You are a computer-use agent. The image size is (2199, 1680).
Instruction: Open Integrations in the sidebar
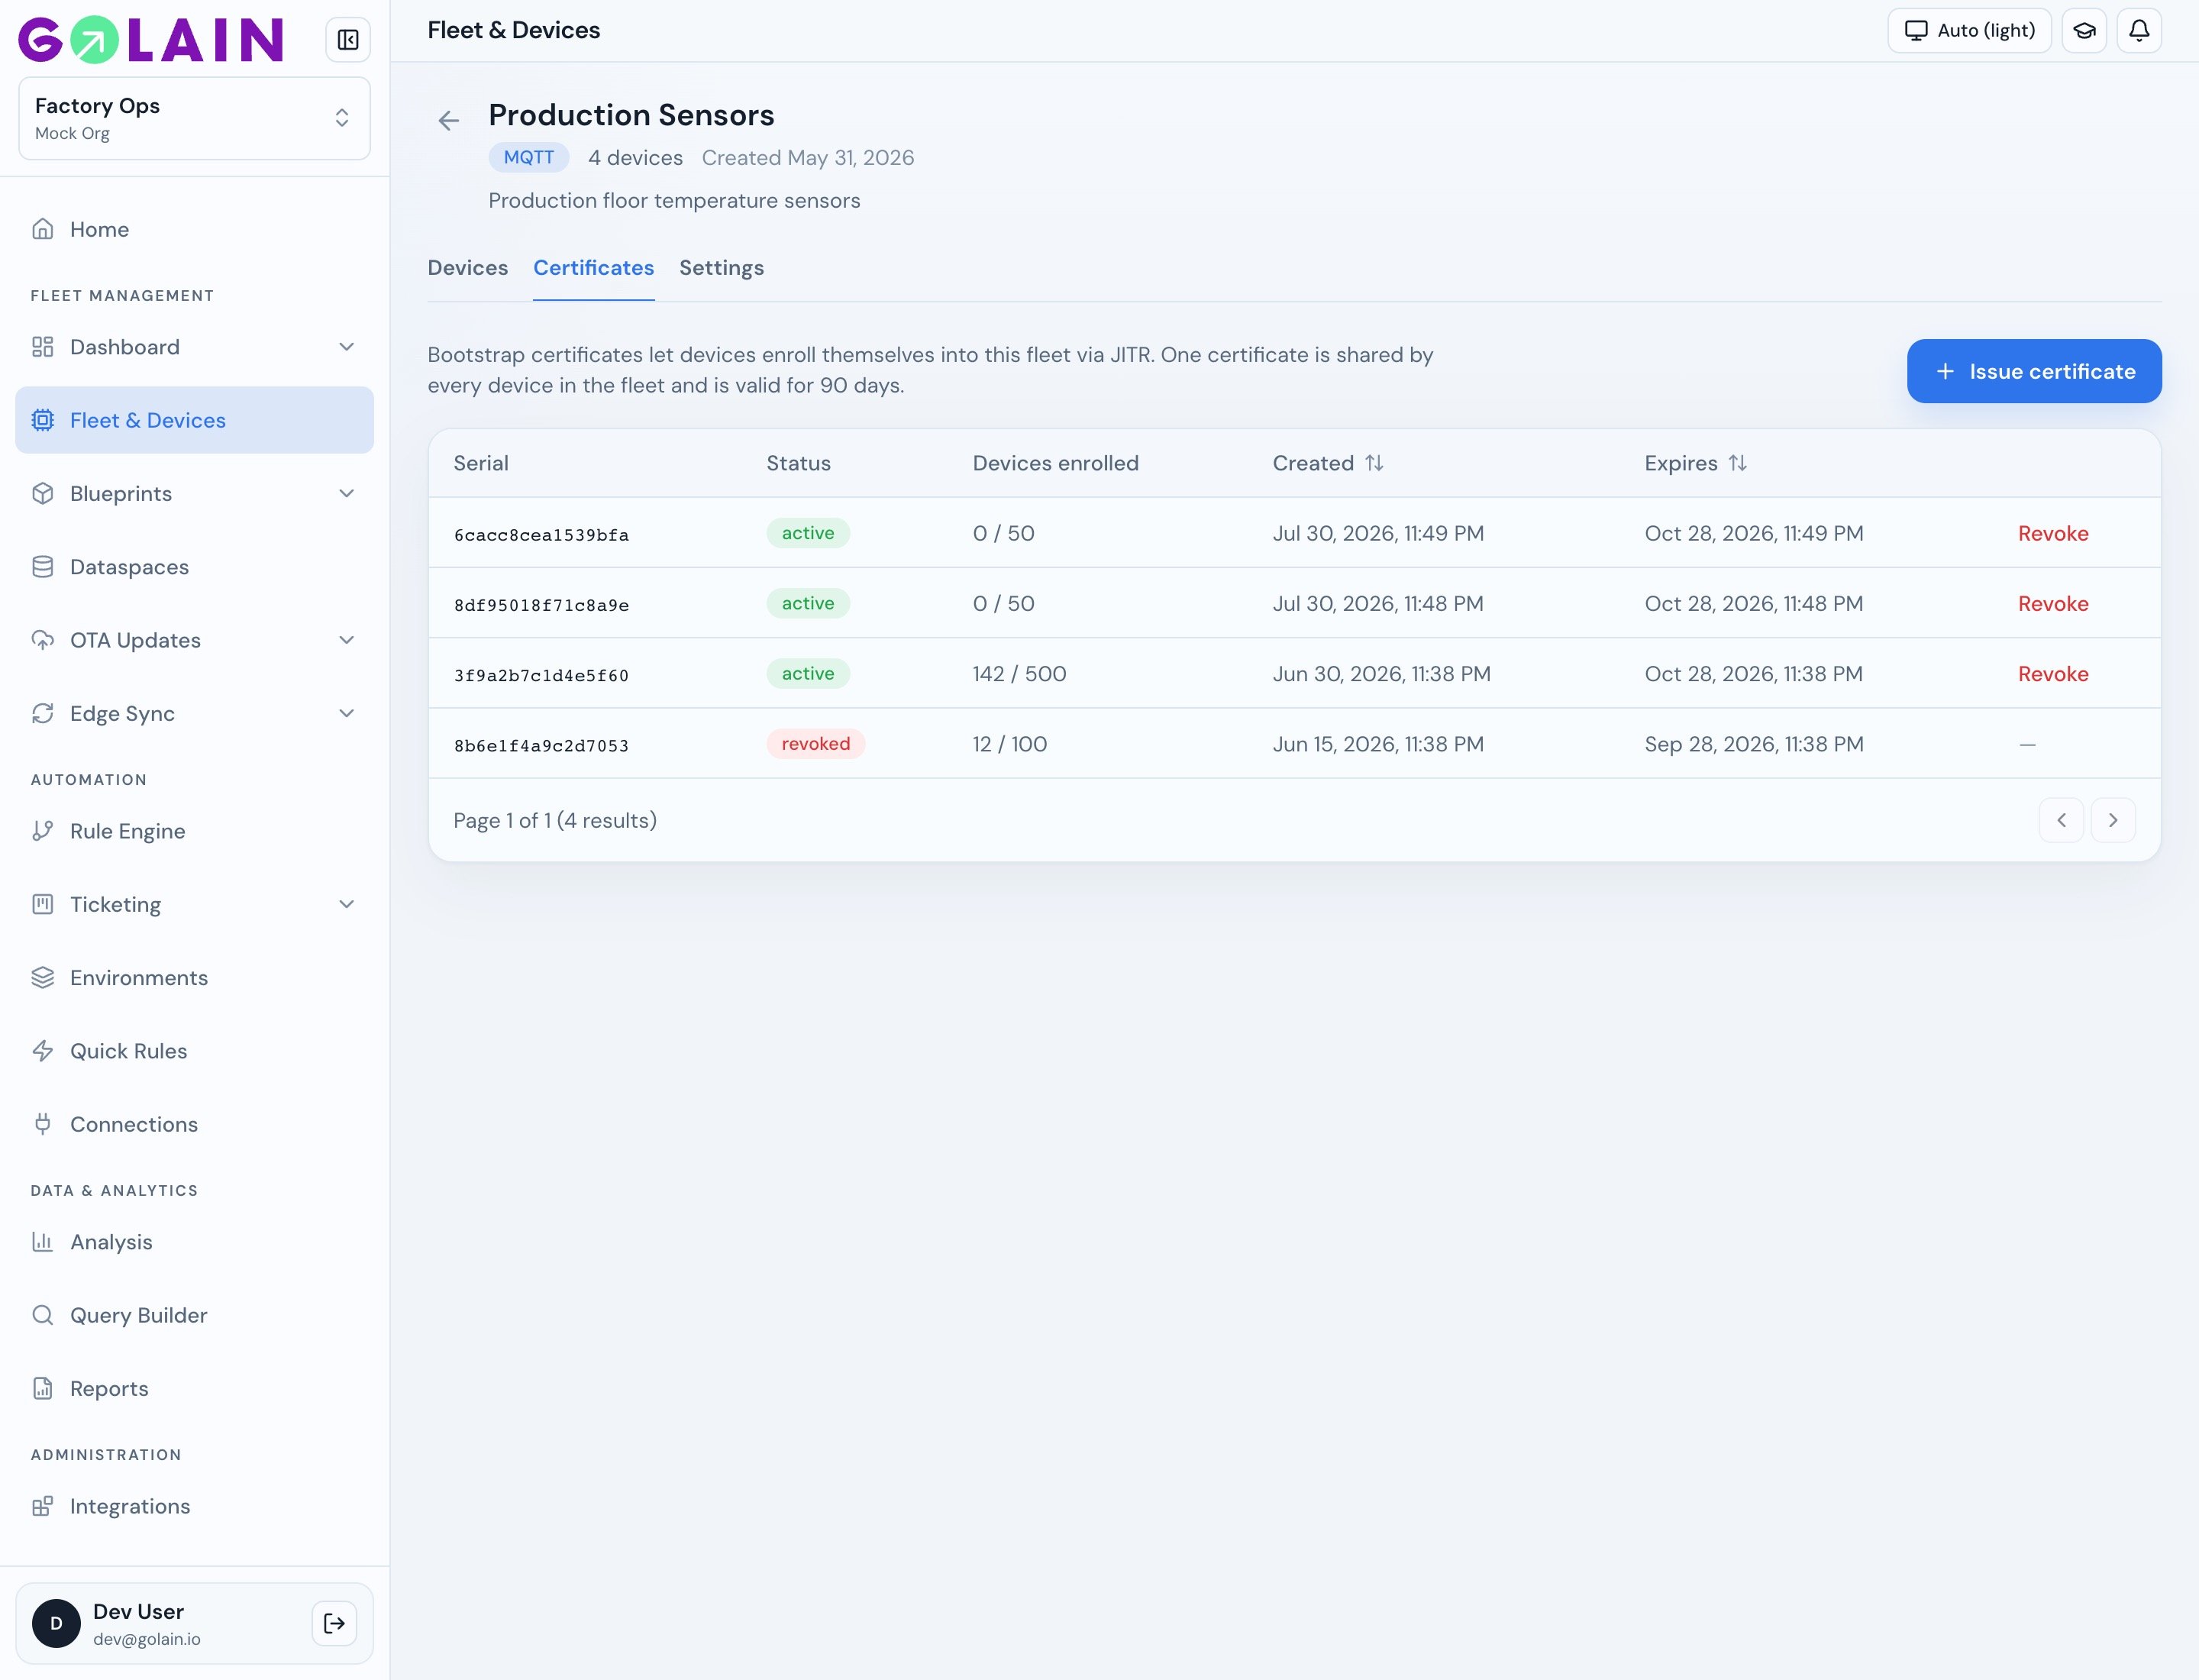coord(194,1506)
